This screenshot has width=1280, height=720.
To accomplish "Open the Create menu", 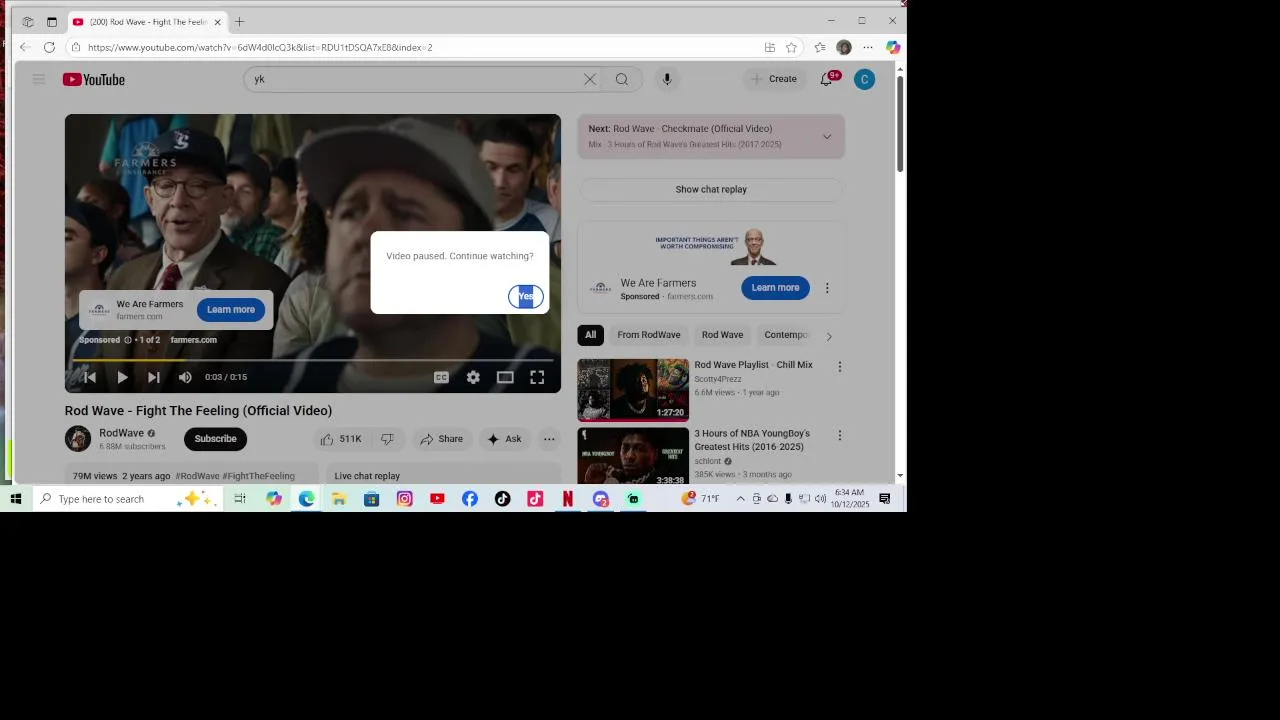I will 774,79.
